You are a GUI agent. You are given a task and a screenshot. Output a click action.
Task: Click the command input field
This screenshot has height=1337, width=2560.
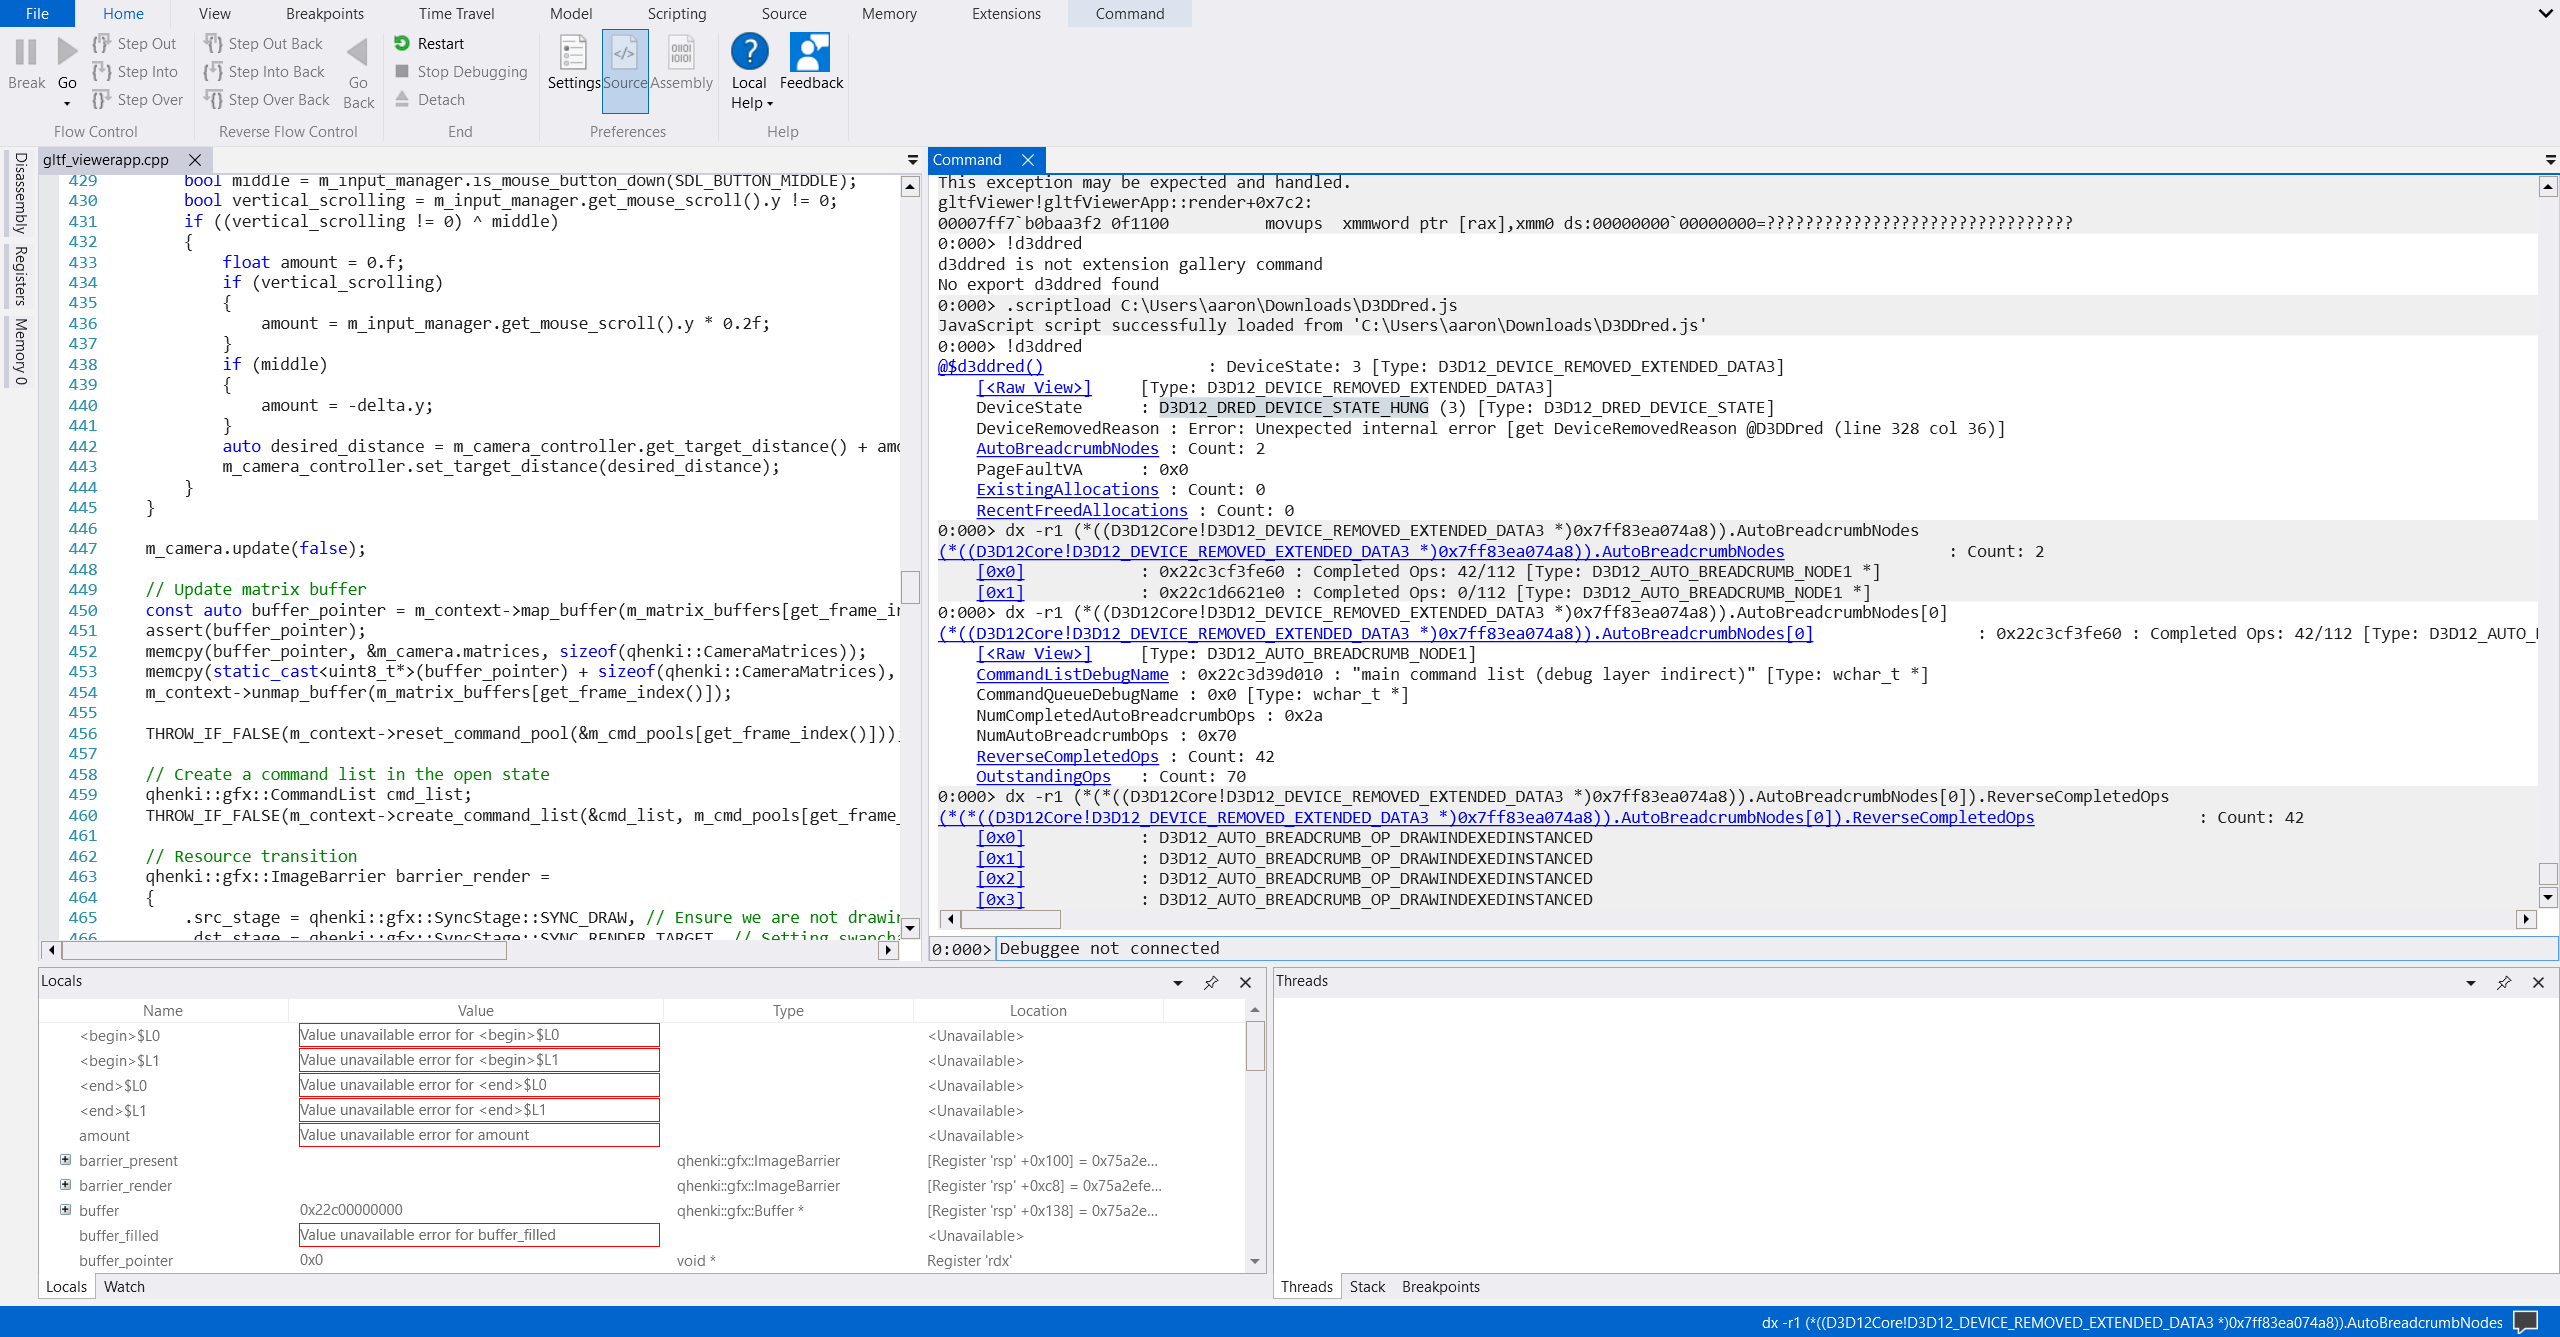[1775, 948]
